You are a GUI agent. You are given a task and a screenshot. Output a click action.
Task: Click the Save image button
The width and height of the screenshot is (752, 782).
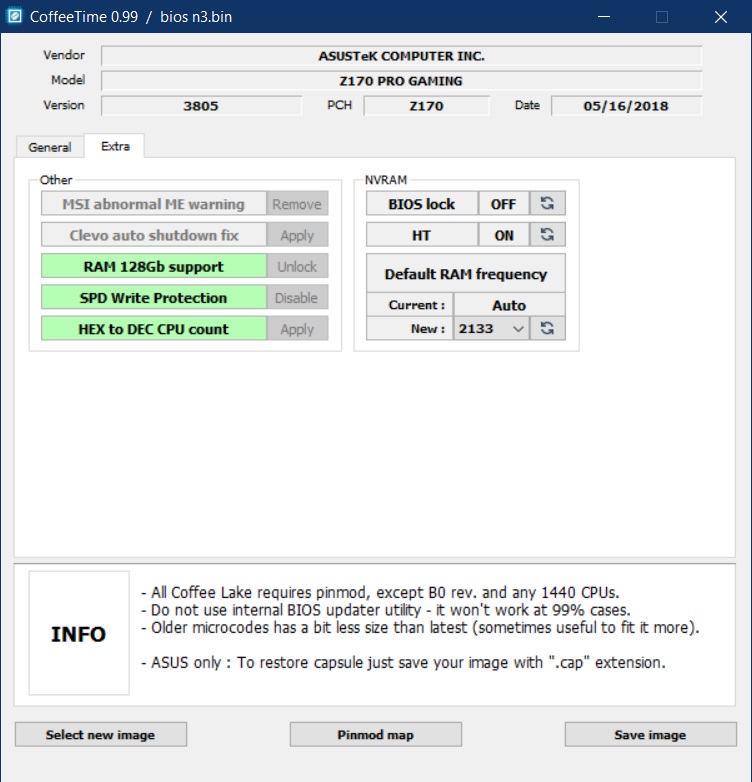click(x=650, y=734)
